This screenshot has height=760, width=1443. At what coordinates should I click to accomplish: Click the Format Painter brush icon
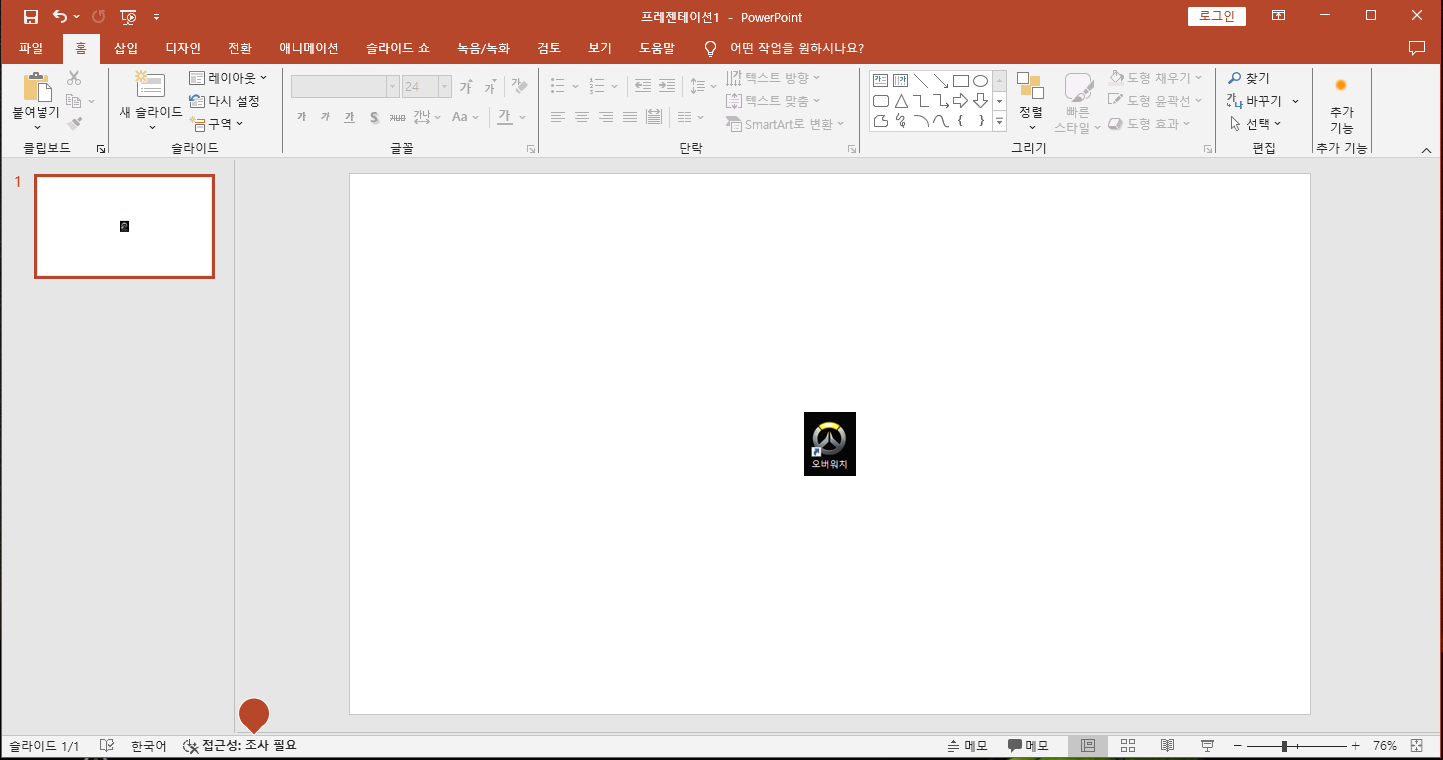coord(74,124)
